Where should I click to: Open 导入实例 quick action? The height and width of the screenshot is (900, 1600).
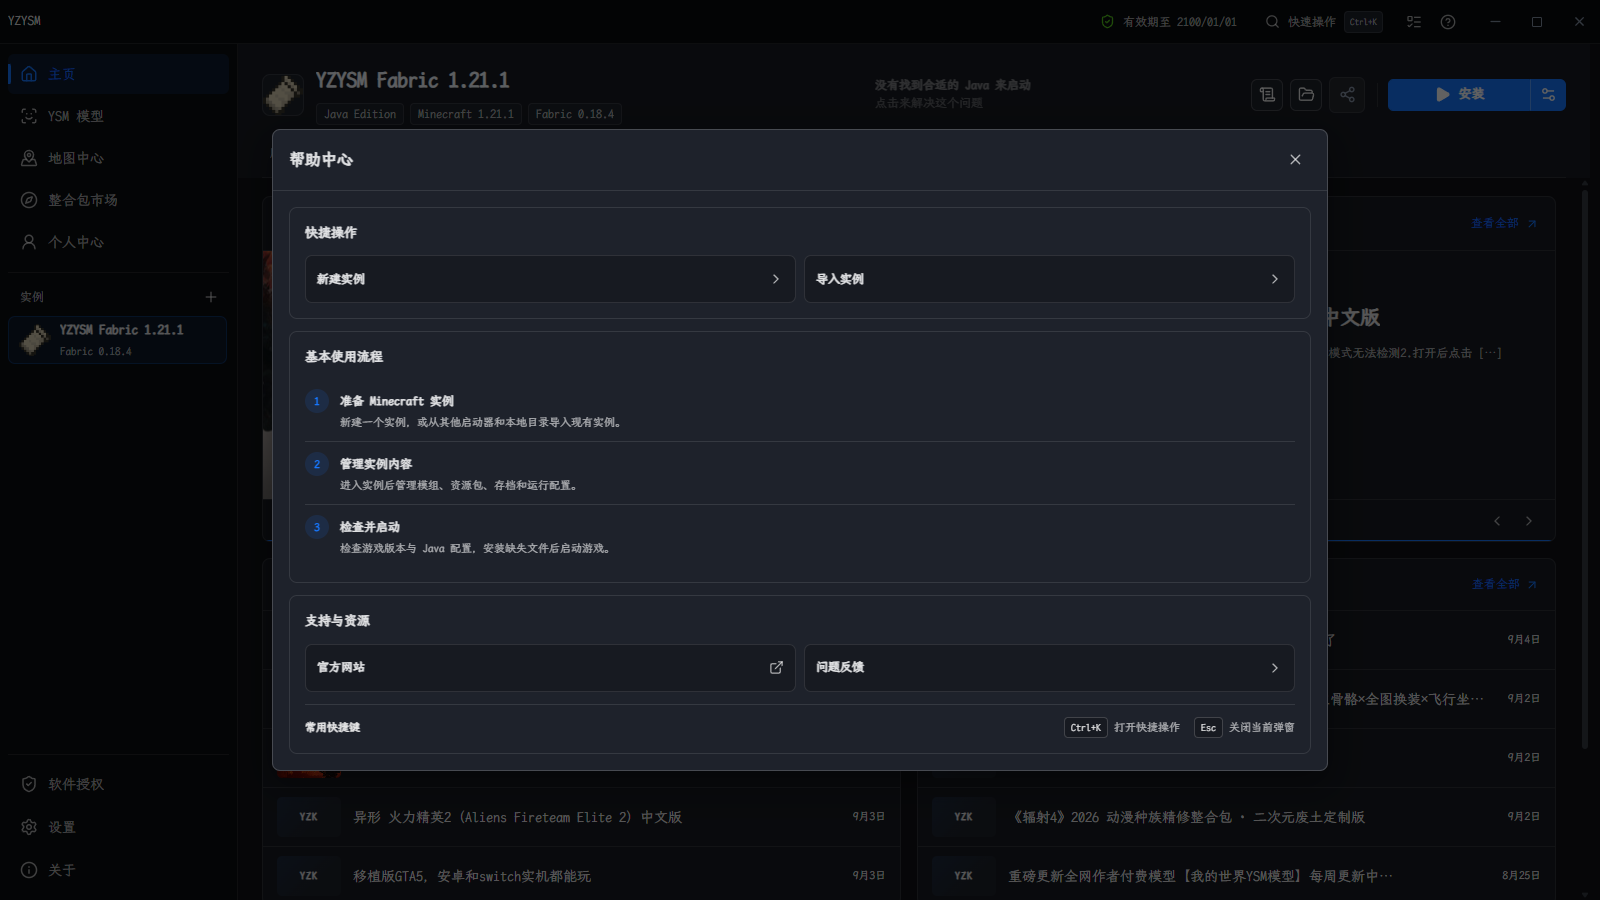1049,279
